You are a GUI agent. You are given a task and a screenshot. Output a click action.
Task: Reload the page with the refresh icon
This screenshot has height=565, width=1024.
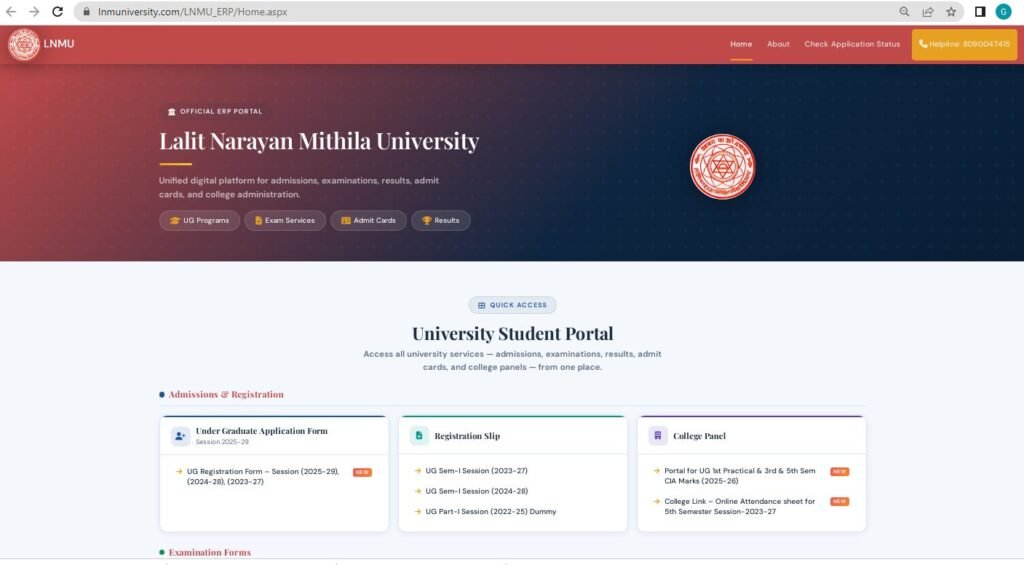click(x=57, y=12)
